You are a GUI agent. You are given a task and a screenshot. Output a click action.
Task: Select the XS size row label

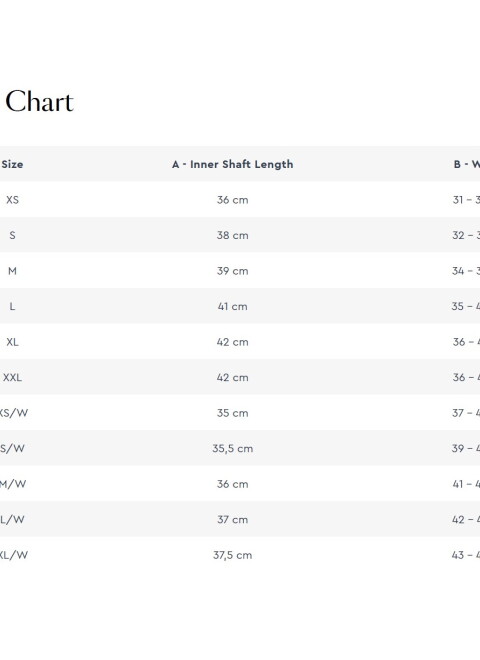[x=12, y=200]
